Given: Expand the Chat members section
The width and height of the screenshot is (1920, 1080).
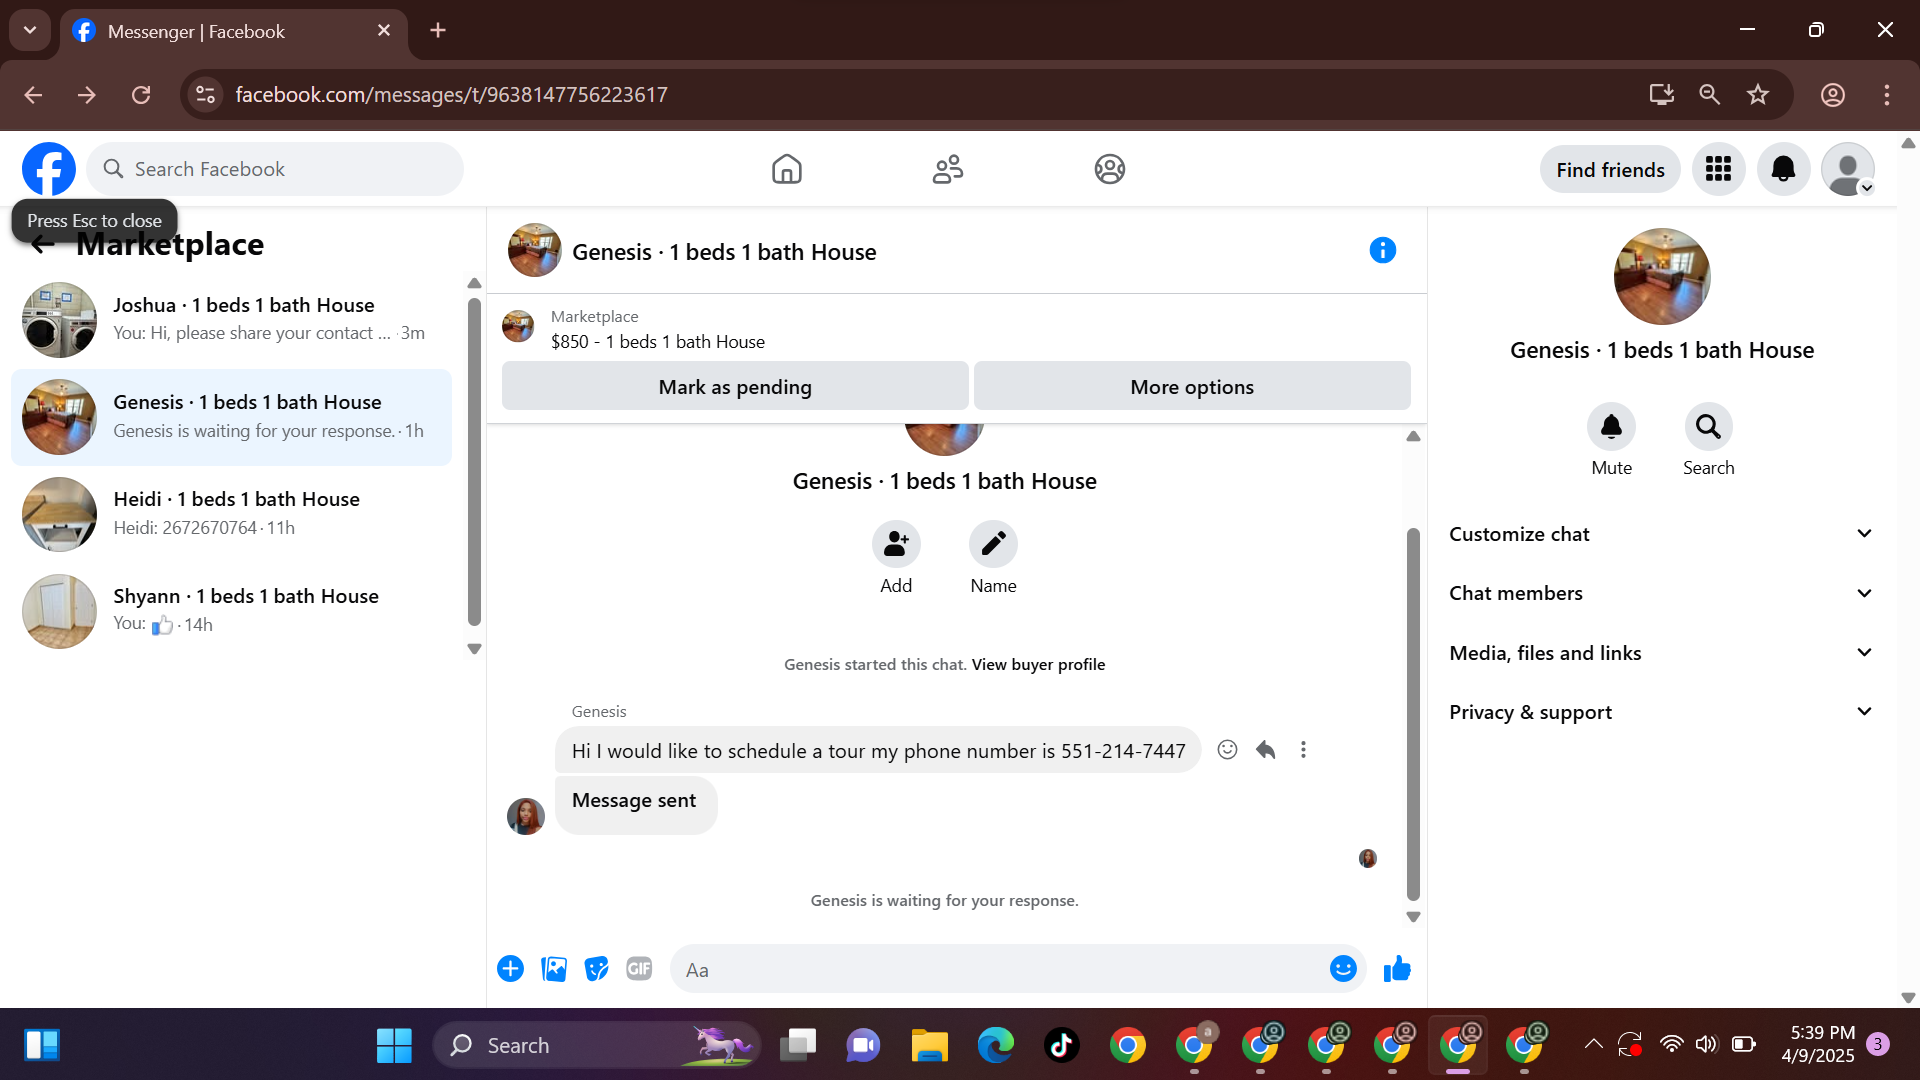Looking at the screenshot, I should point(1661,593).
